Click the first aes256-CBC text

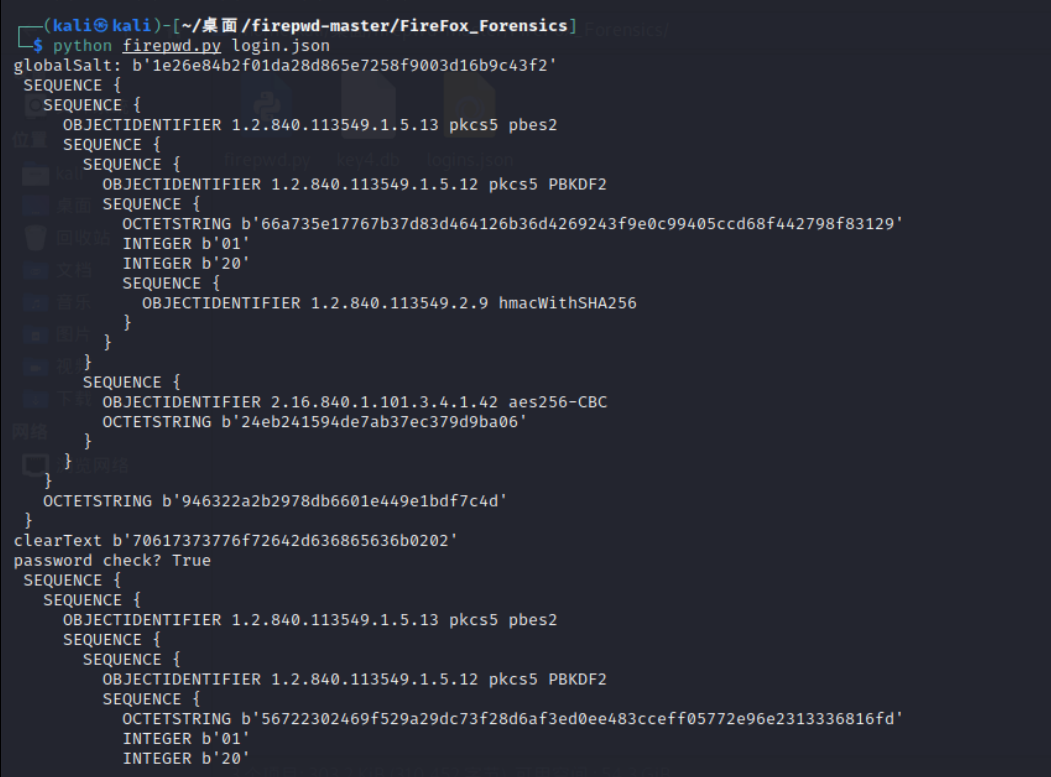[x=557, y=402]
